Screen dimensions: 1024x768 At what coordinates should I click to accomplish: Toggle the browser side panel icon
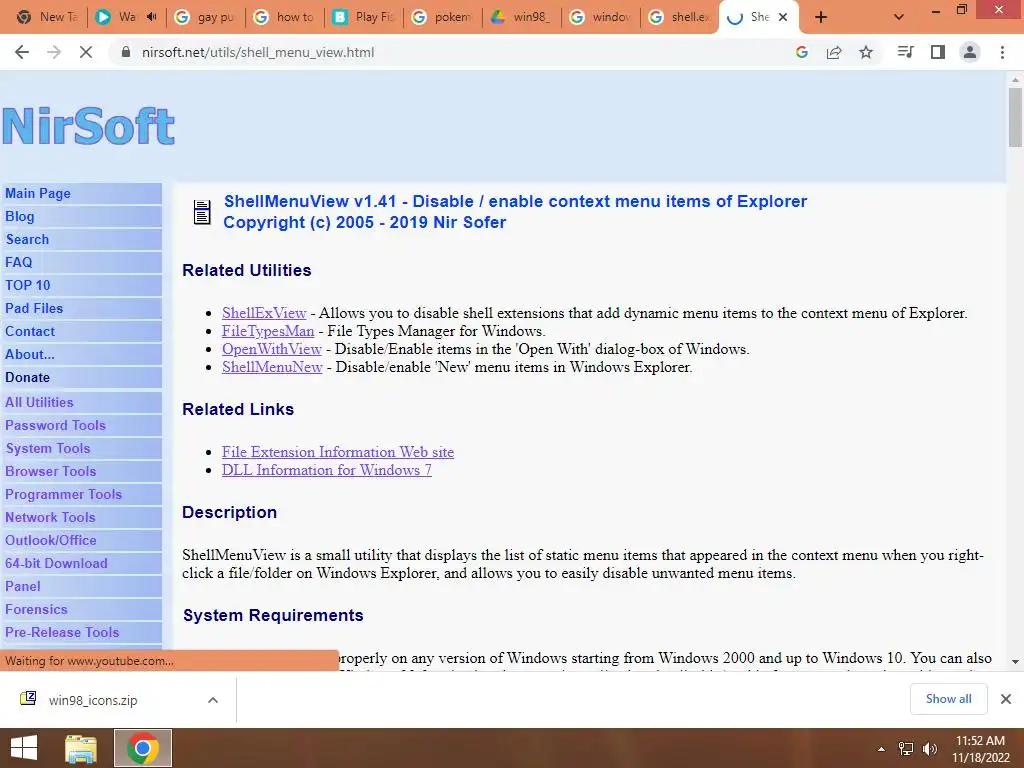[x=938, y=52]
